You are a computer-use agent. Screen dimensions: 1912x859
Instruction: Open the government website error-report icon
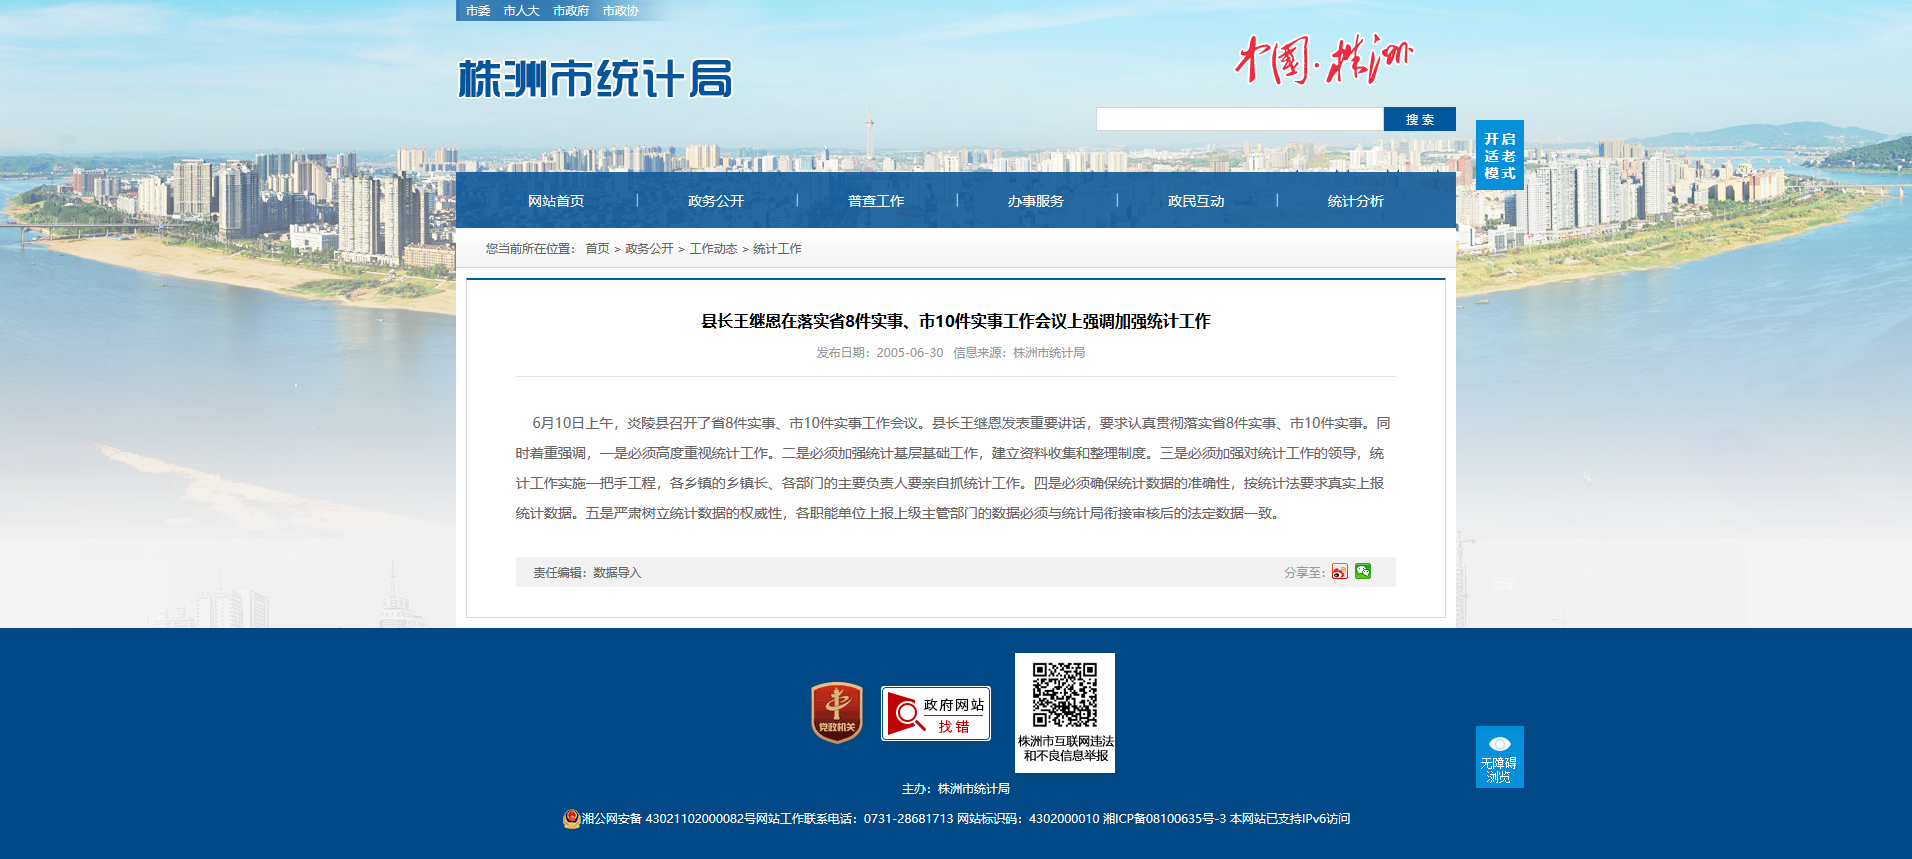[x=935, y=713]
